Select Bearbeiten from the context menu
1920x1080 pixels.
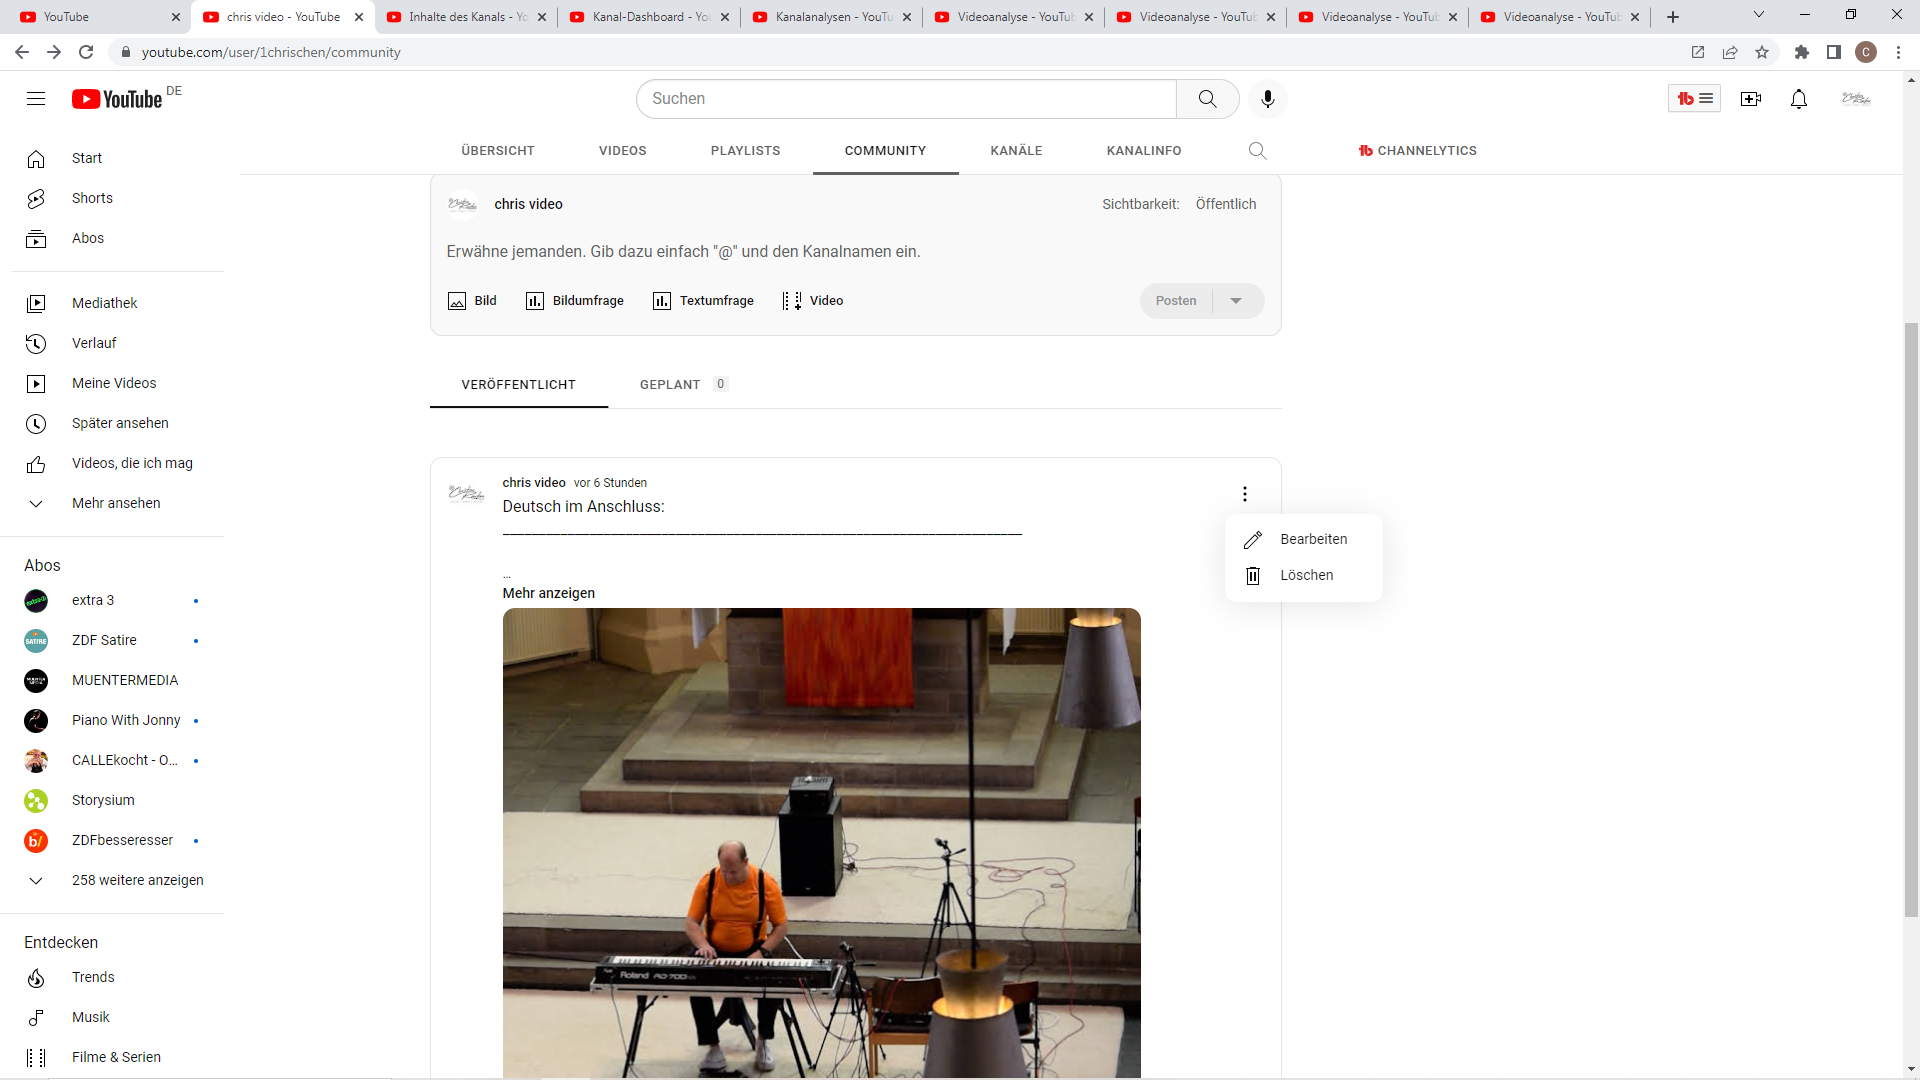click(1313, 539)
